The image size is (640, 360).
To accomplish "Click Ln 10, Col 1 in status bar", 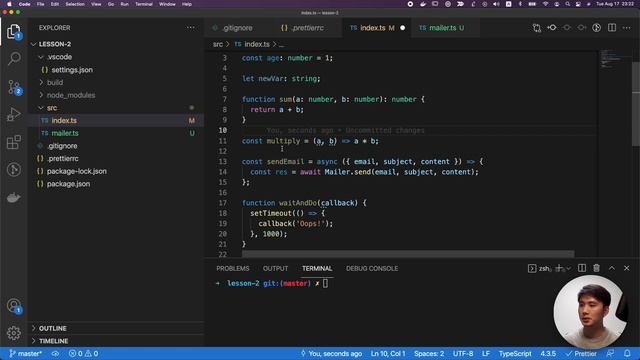I will (x=388, y=353).
